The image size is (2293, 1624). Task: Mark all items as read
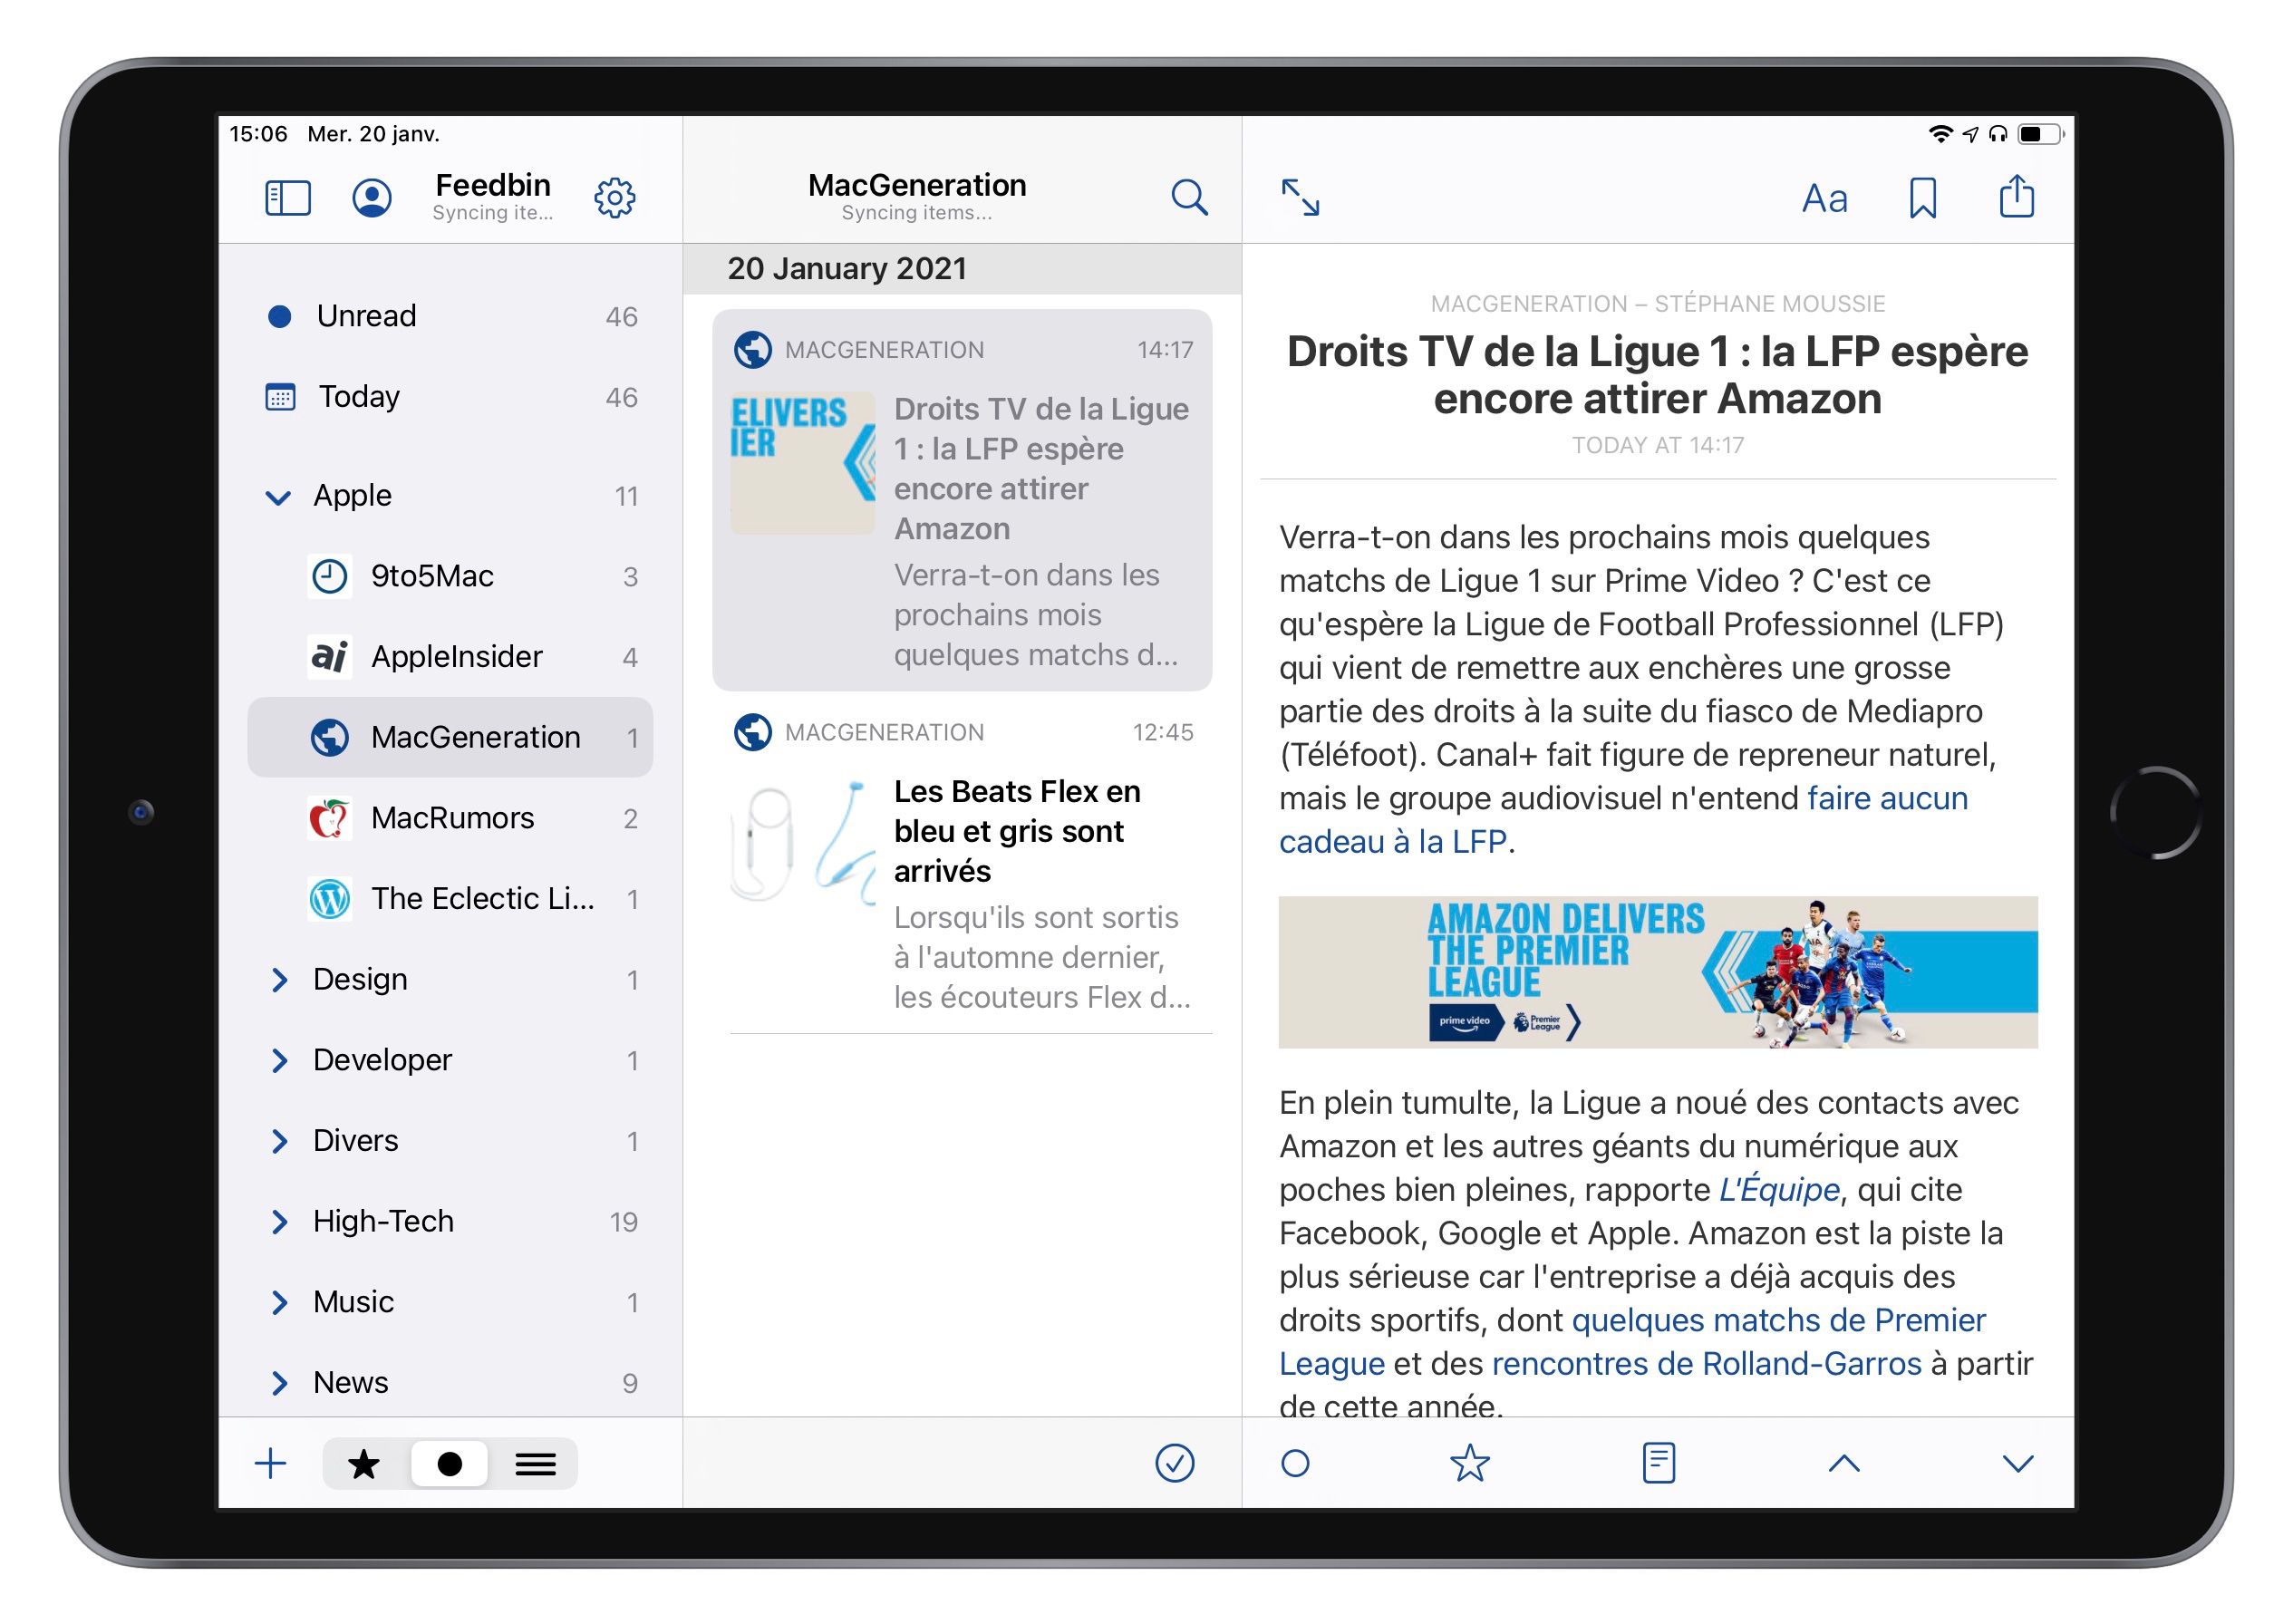1174,1463
